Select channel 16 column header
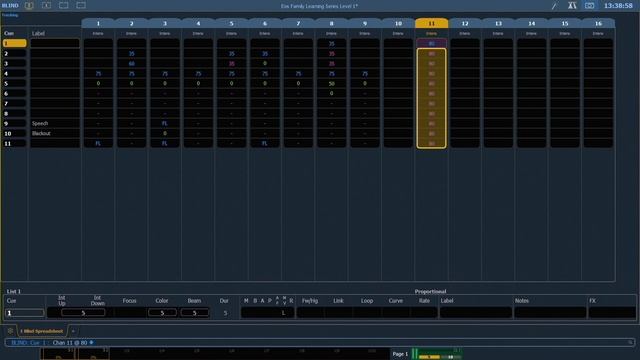 pyautogui.click(x=598, y=24)
